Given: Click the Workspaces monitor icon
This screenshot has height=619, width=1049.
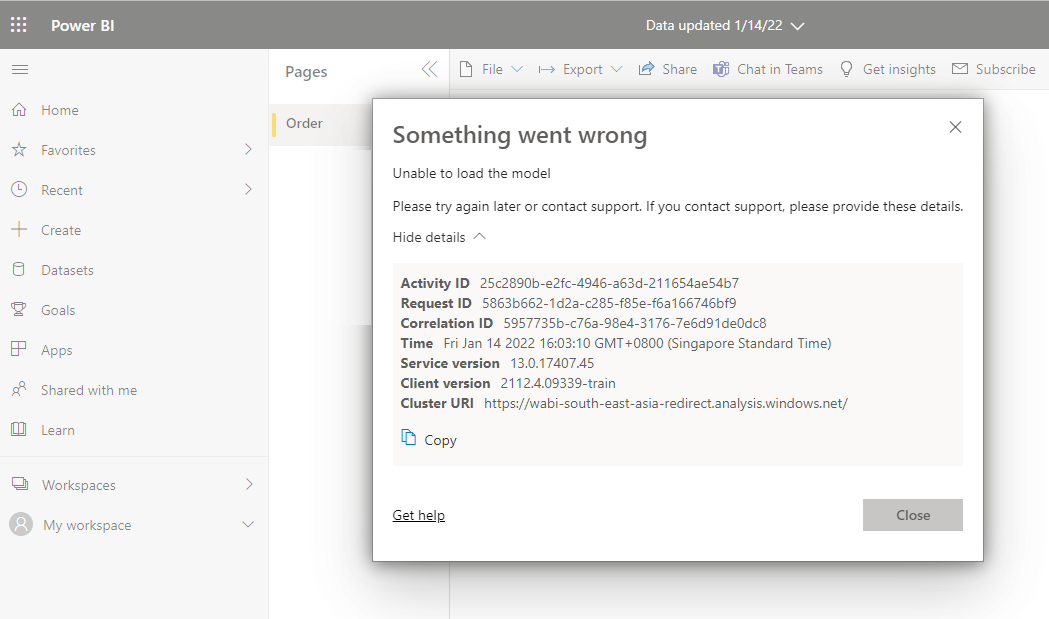Looking at the screenshot, I should (x=20, y=484).
